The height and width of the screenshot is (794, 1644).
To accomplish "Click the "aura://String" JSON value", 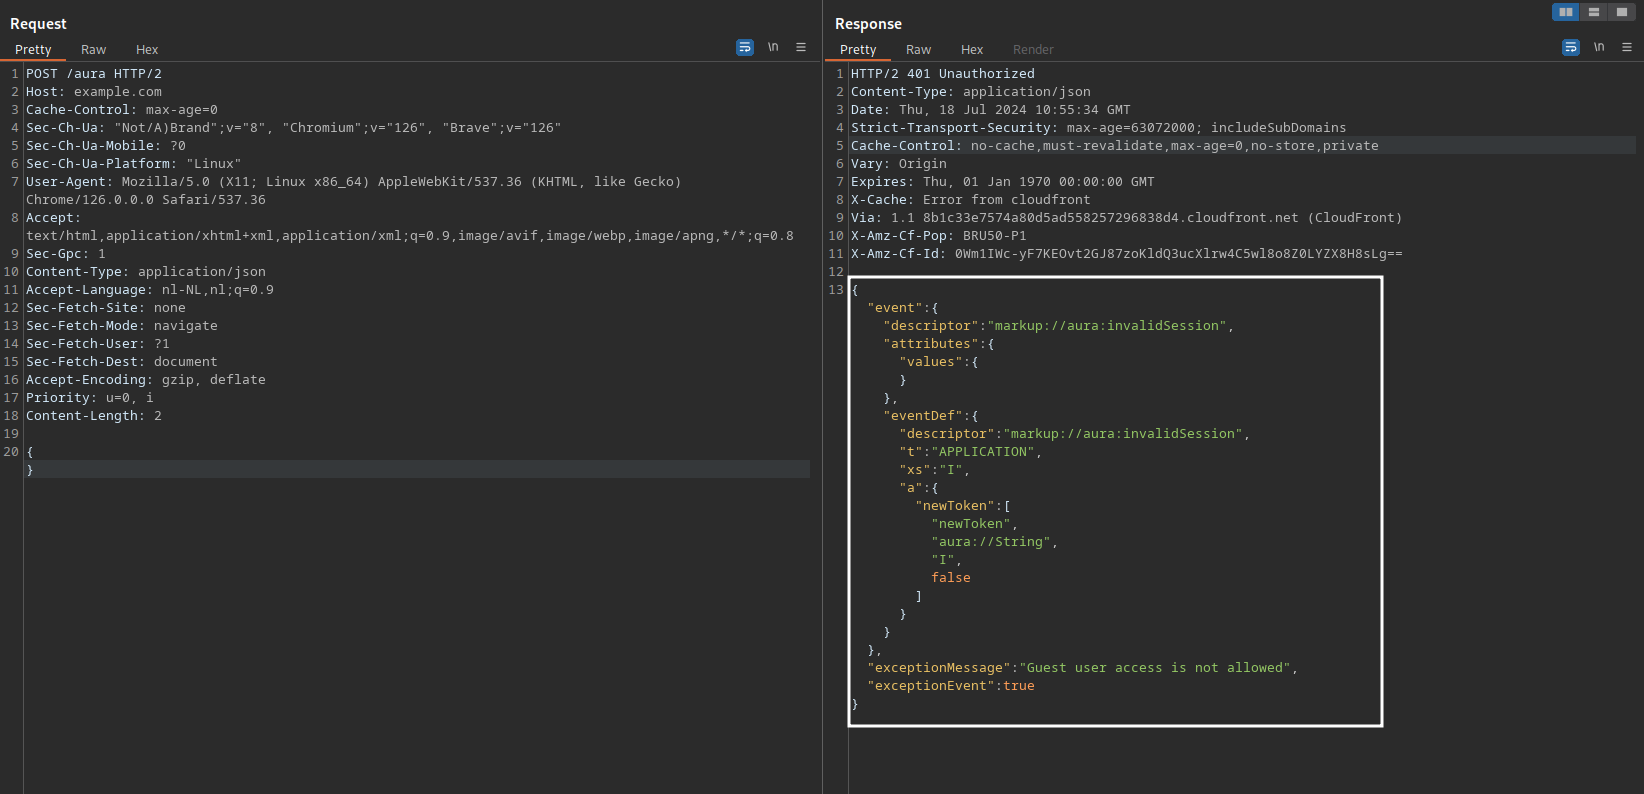I will click(x=991, y=542).
